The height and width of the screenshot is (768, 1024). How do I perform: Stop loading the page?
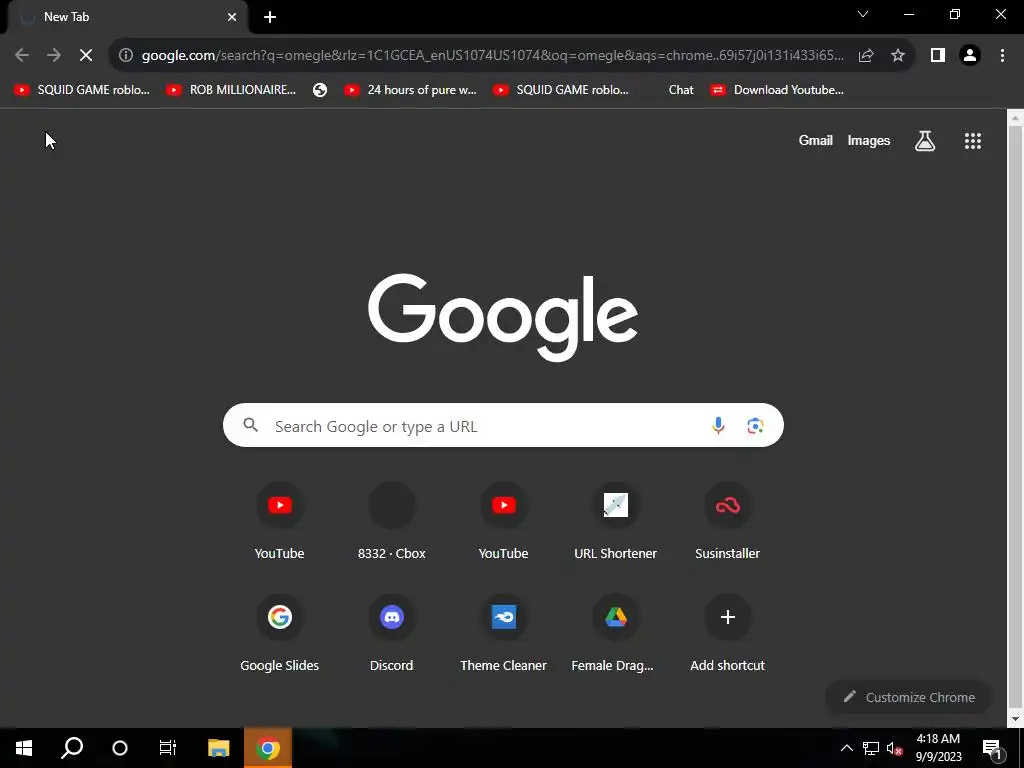click(x=86, y=56)
